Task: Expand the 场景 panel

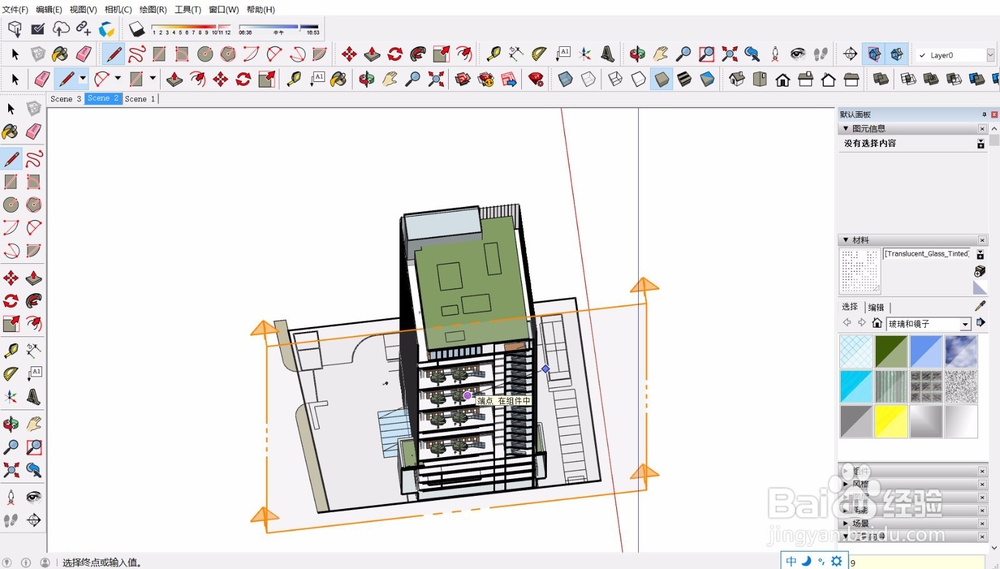Action: 846,523
